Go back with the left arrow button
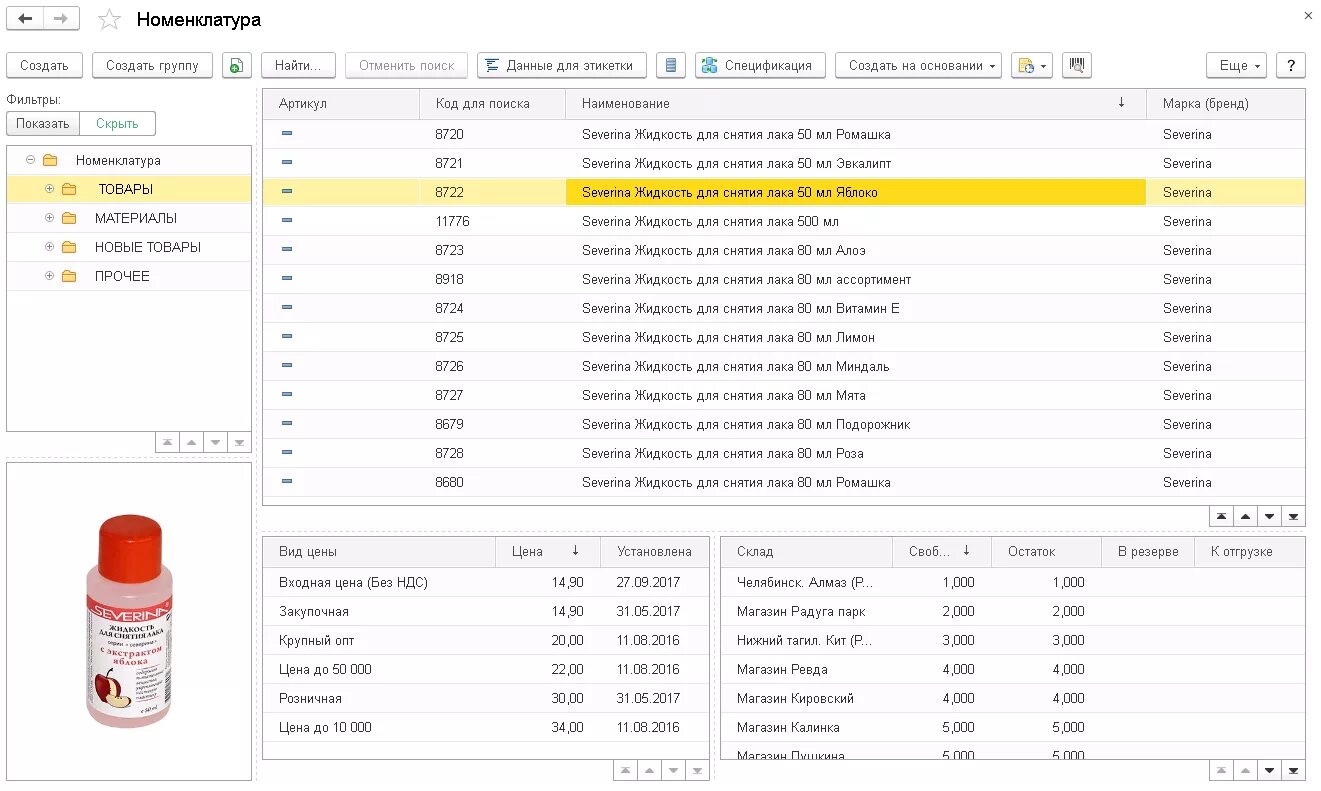 coord(25,19)
